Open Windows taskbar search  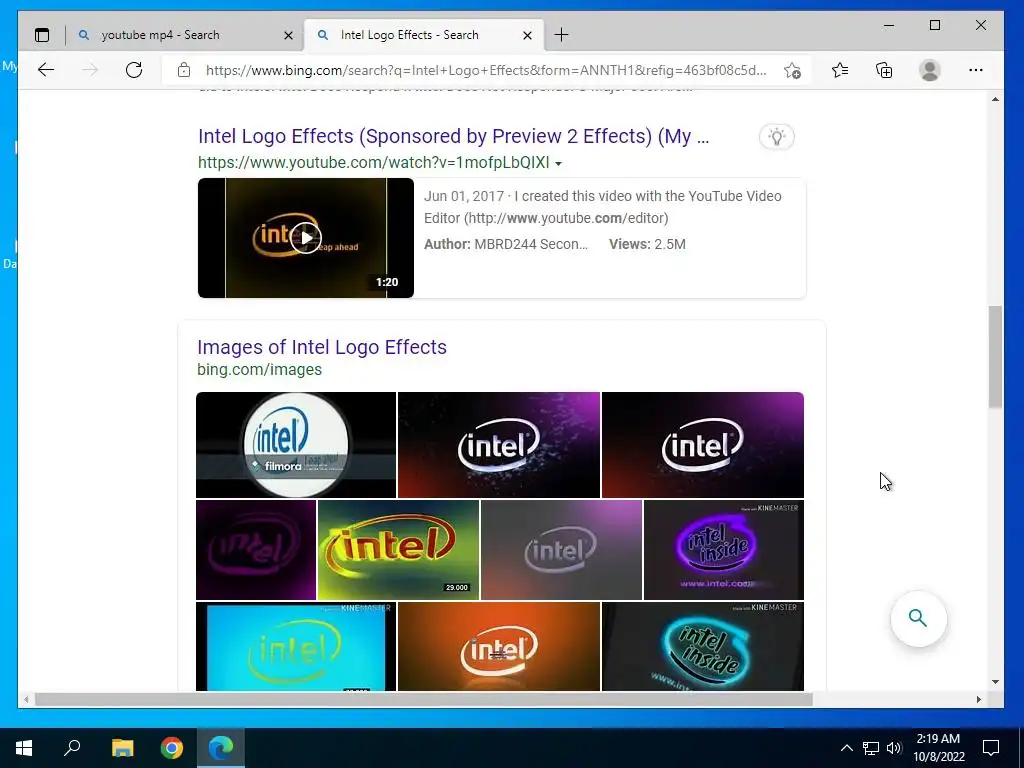pyautogui.click(x=72, y=748)
